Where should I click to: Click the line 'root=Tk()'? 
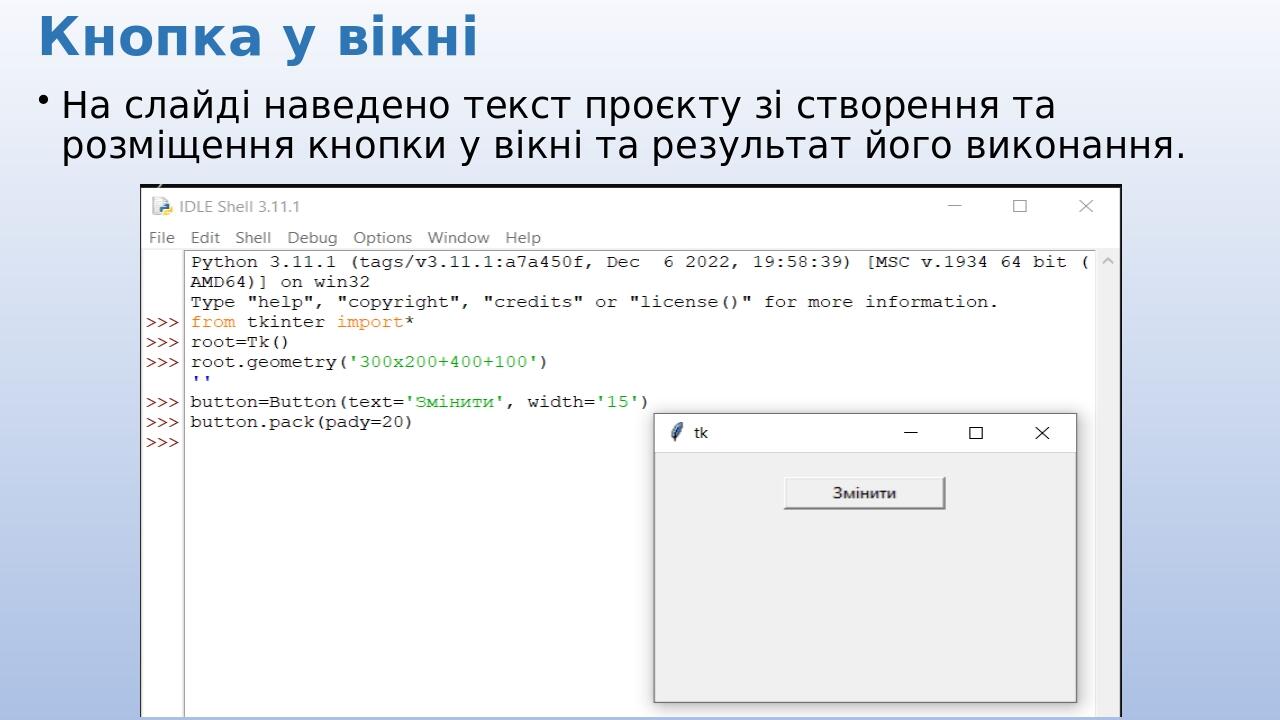point(240,342)
